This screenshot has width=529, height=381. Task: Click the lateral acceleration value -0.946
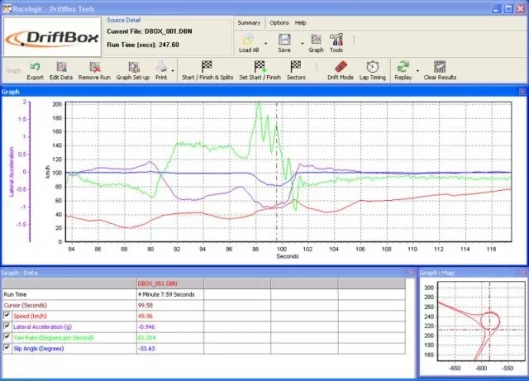147,327
